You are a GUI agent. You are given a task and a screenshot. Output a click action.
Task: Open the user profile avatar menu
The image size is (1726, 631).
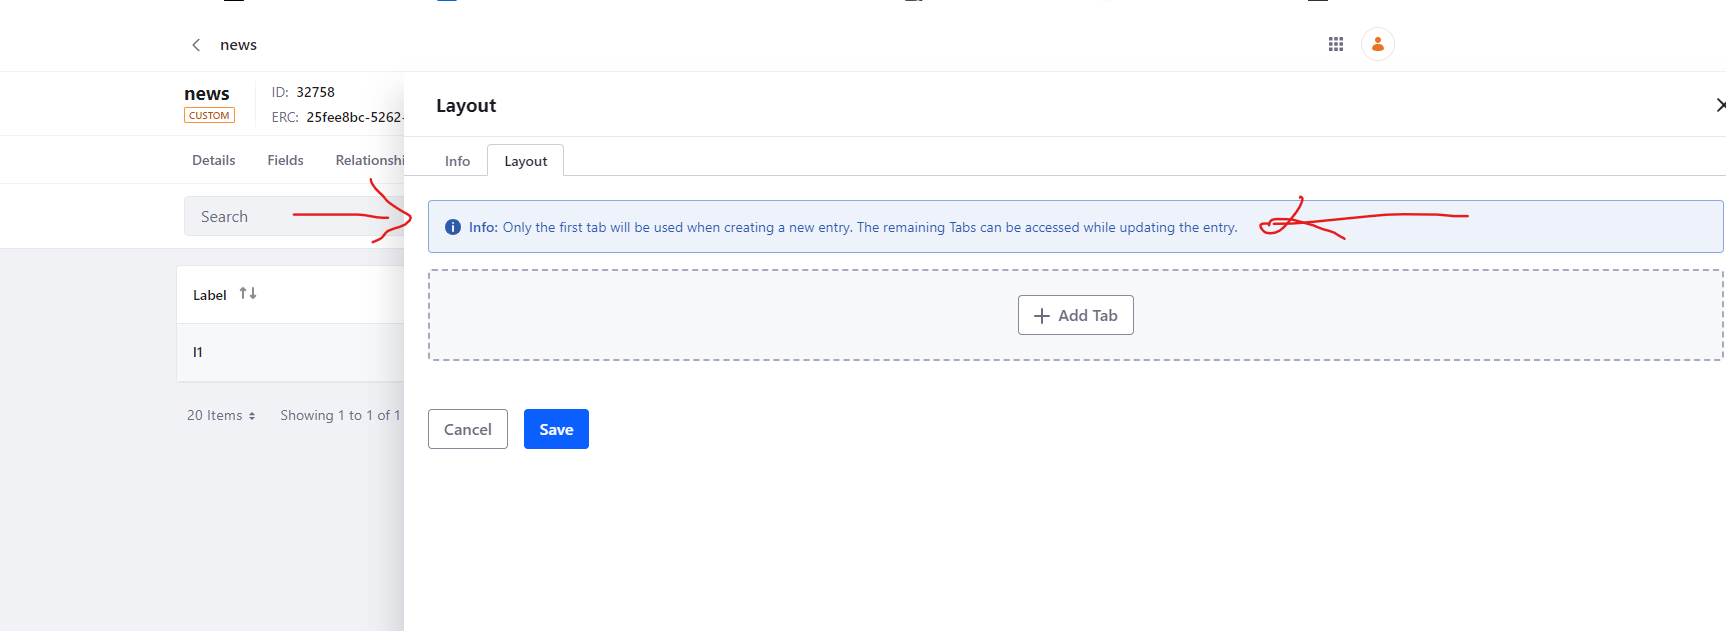coord(1378,44)
